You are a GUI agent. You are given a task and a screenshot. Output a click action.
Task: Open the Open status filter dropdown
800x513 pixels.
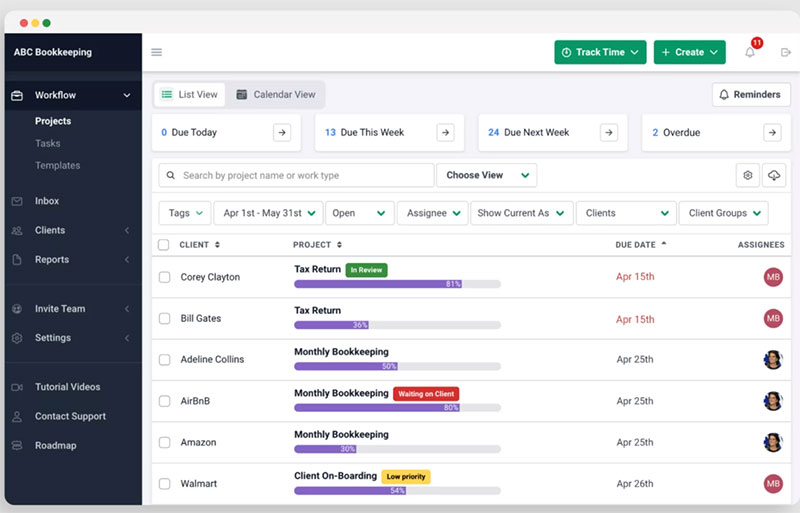pos(360,213)
